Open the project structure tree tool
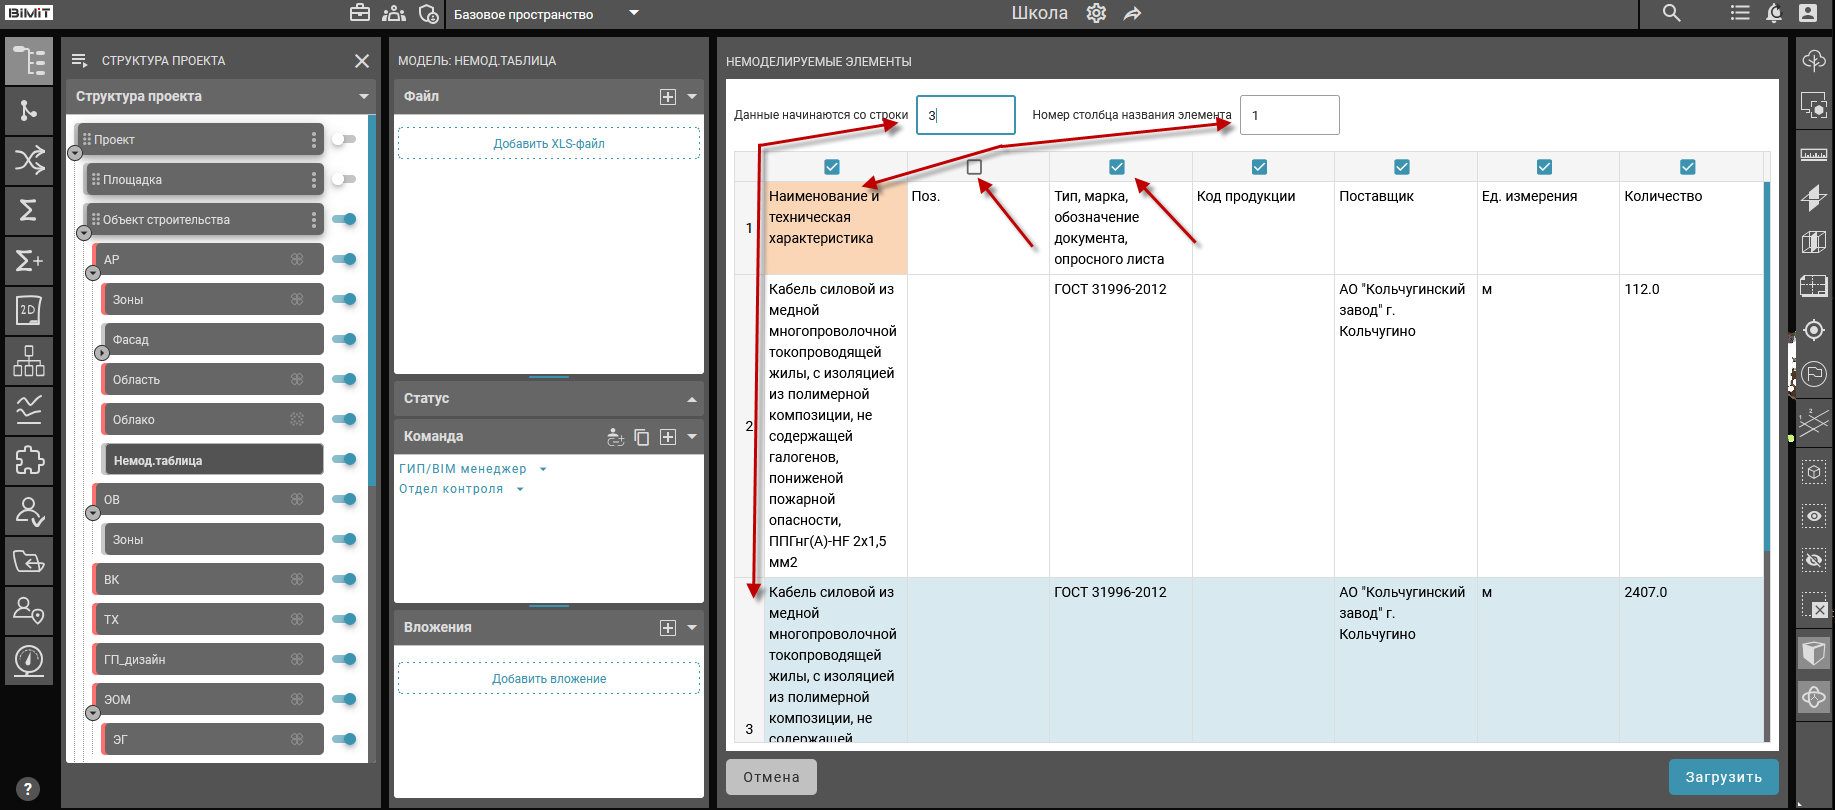1835x810 pixels. click(x=29, y=61)
